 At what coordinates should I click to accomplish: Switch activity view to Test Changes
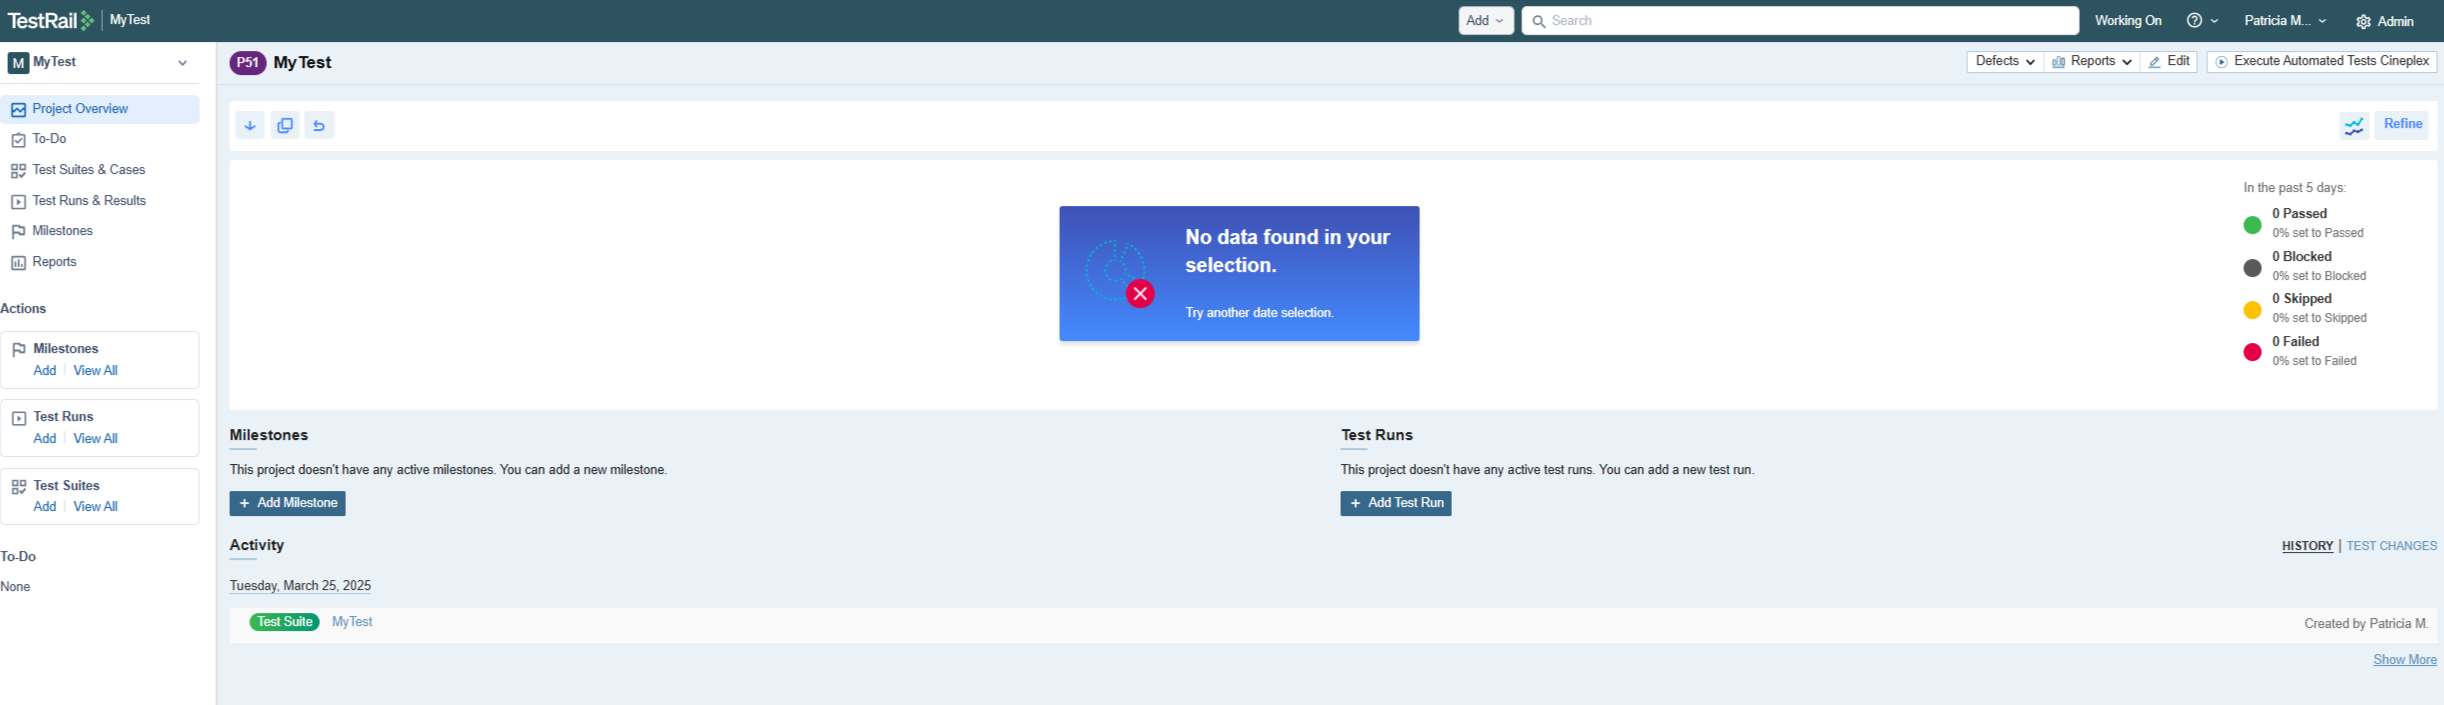2391,546
